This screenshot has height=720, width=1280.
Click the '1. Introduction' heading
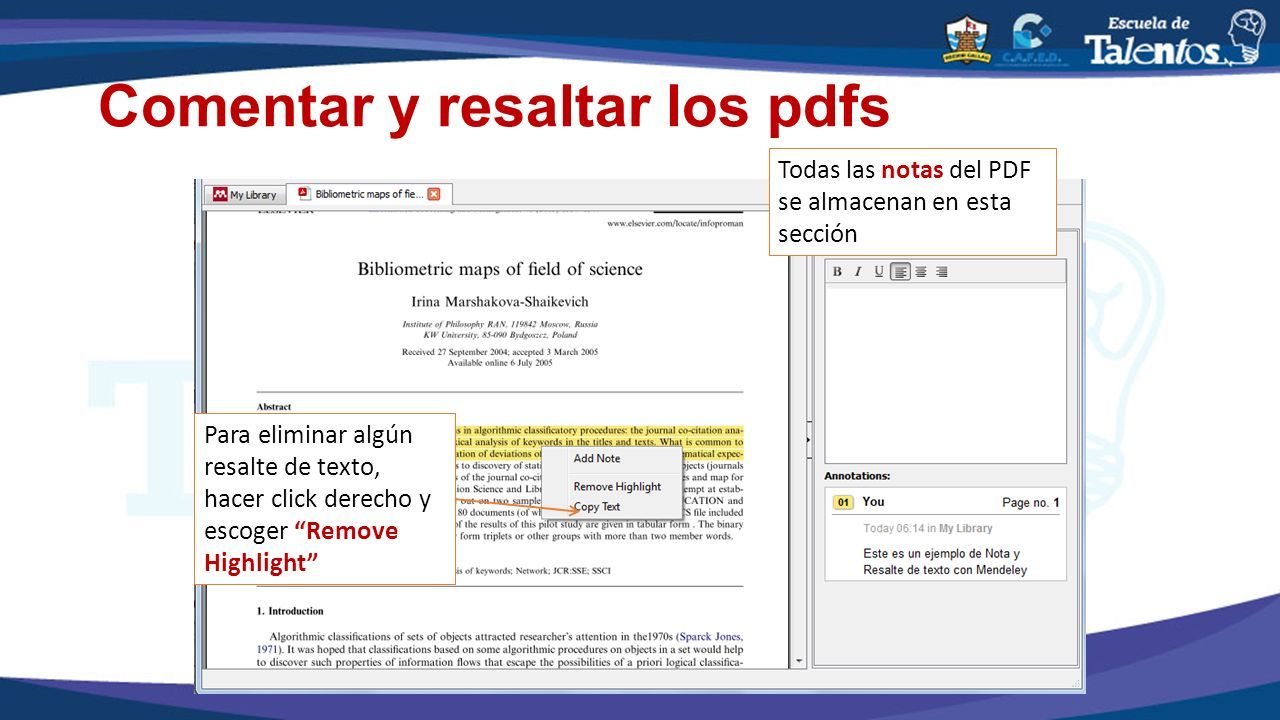[x=290, y=611]
